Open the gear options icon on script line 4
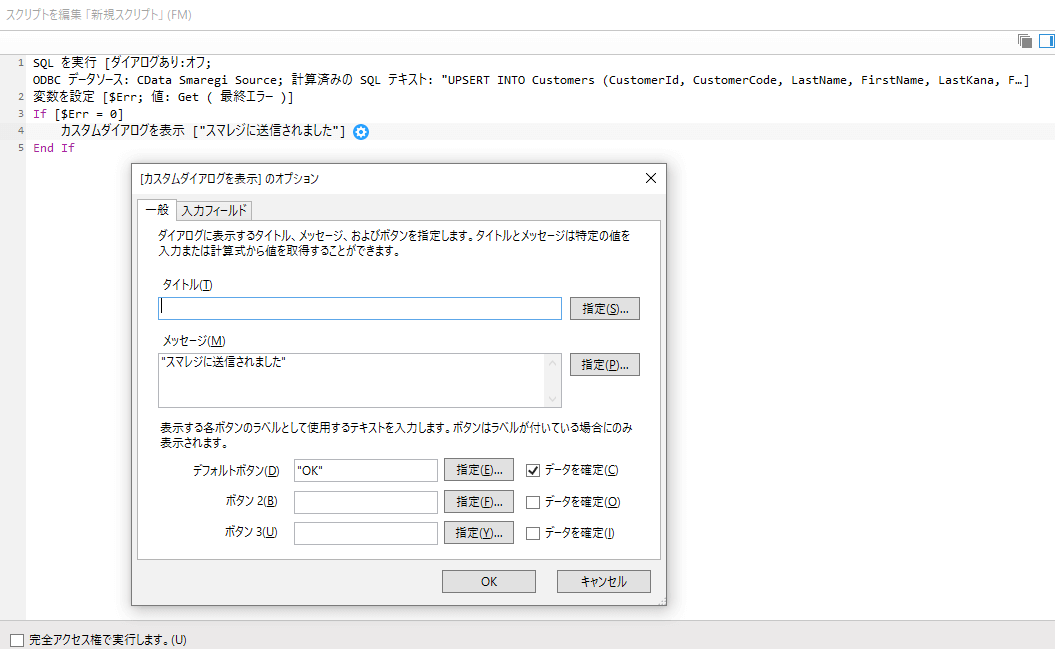Image resolution: width=1055 pixels, height=649 pixels. pyautogui.click(x=361, y=132)
